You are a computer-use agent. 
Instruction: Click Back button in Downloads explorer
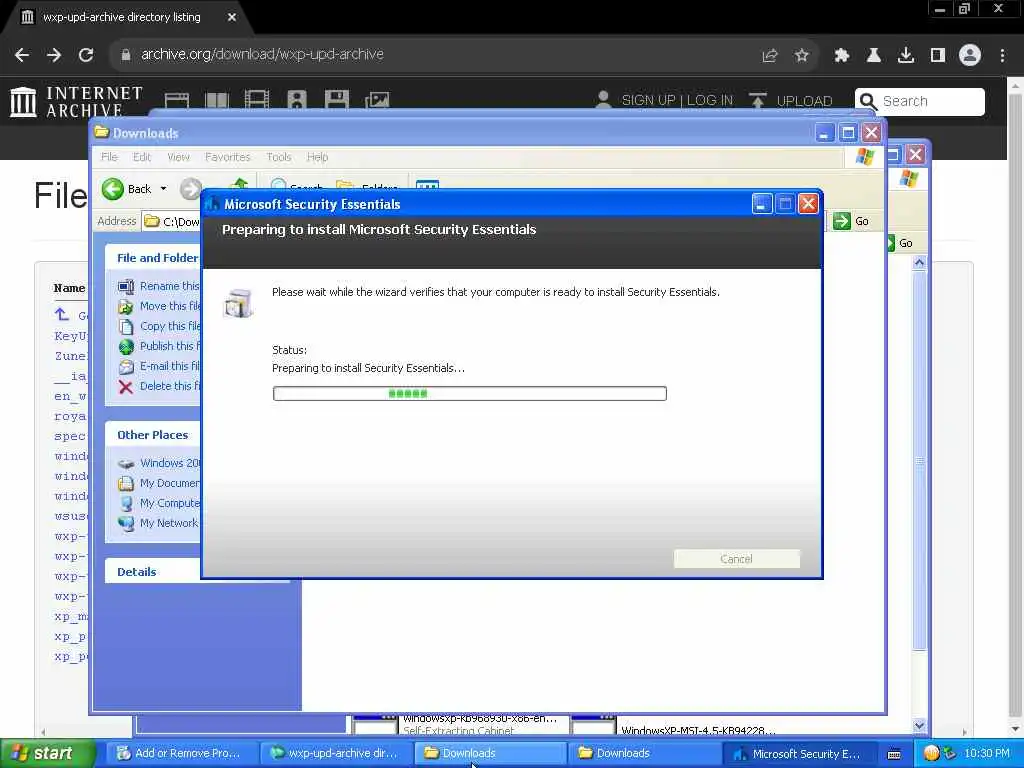(127, 189)
